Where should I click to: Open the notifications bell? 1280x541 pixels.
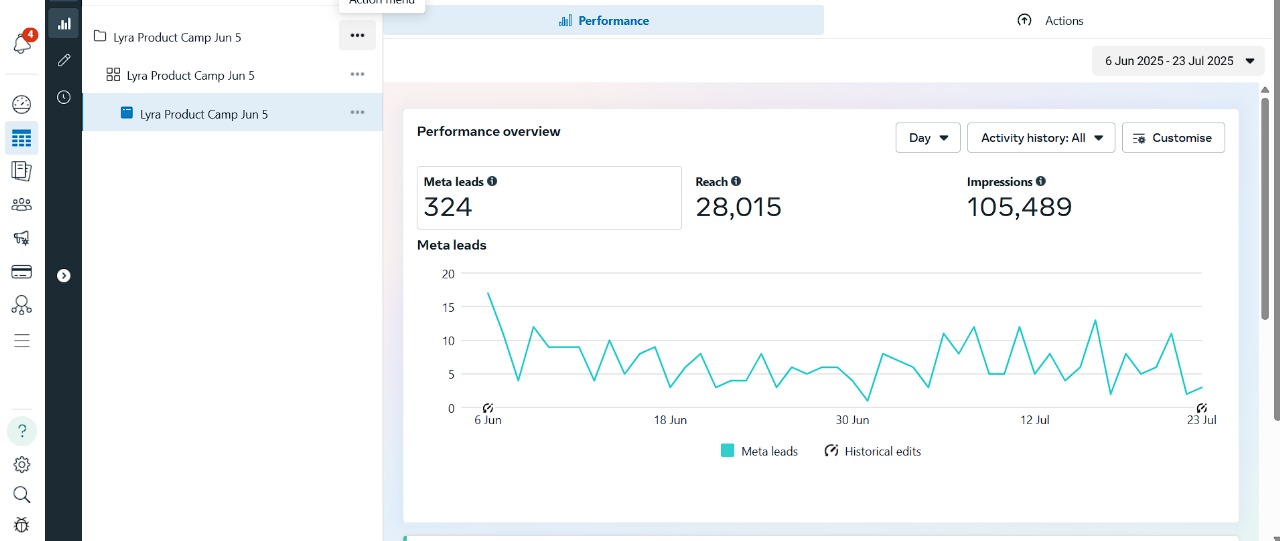click(22, 44)
